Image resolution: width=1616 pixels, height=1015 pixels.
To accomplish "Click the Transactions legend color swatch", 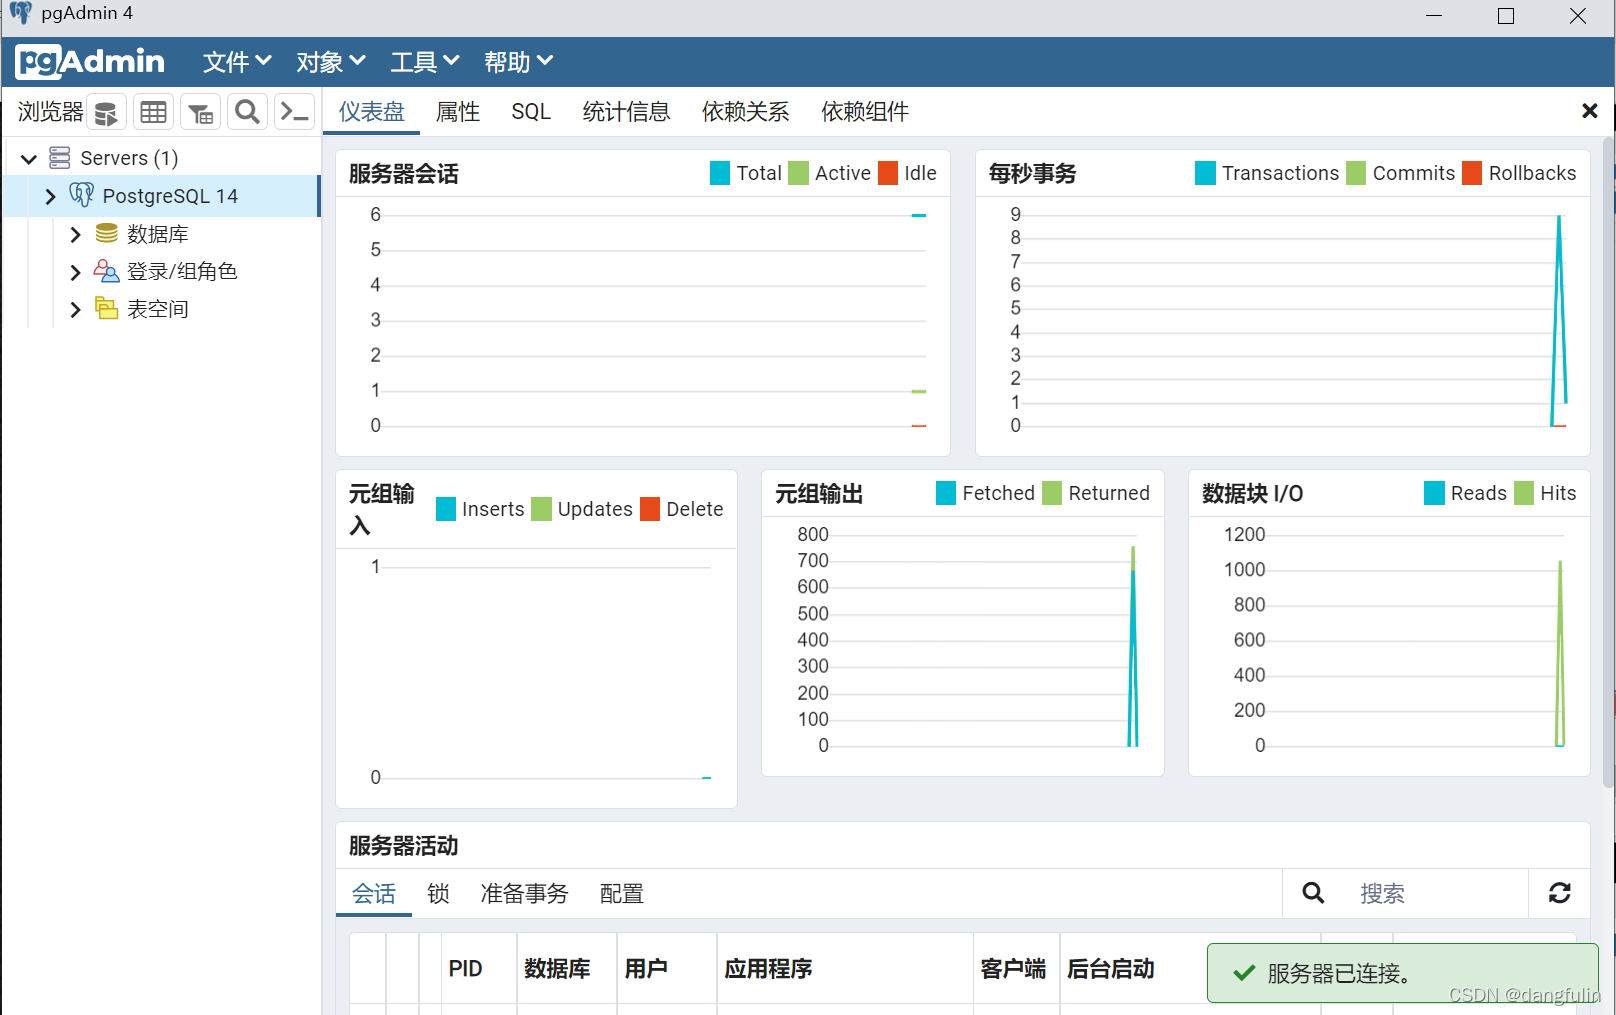I will (x=1205, y=173).
